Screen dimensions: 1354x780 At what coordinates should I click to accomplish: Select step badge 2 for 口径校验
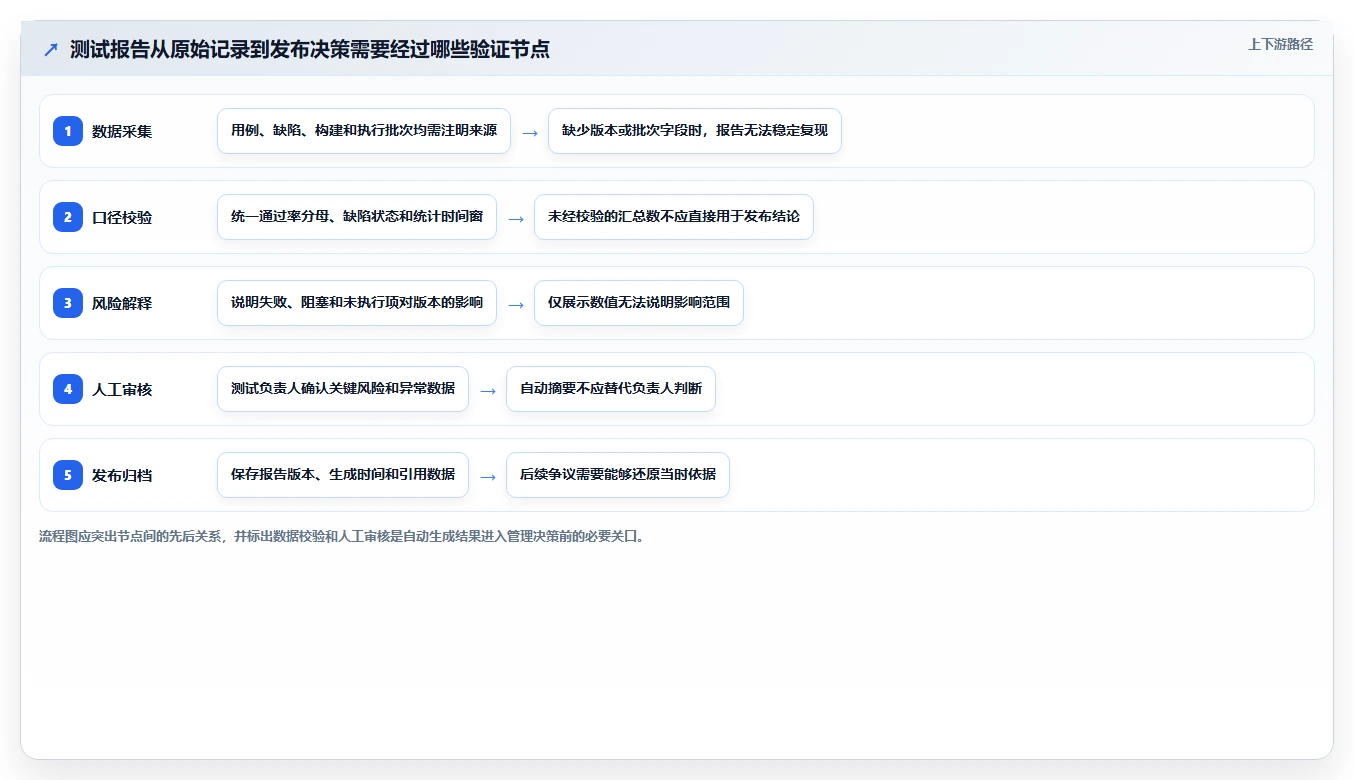pyautogui.click(x=68, y=217)
